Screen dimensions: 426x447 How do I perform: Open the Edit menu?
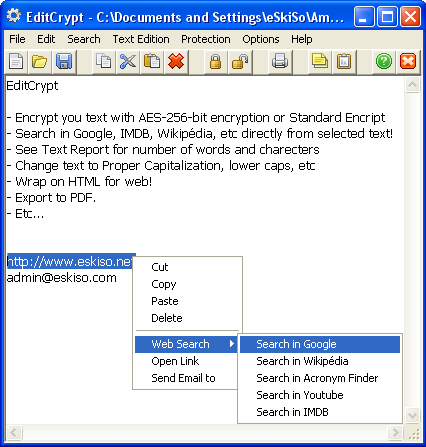click(x=46, y=39)
